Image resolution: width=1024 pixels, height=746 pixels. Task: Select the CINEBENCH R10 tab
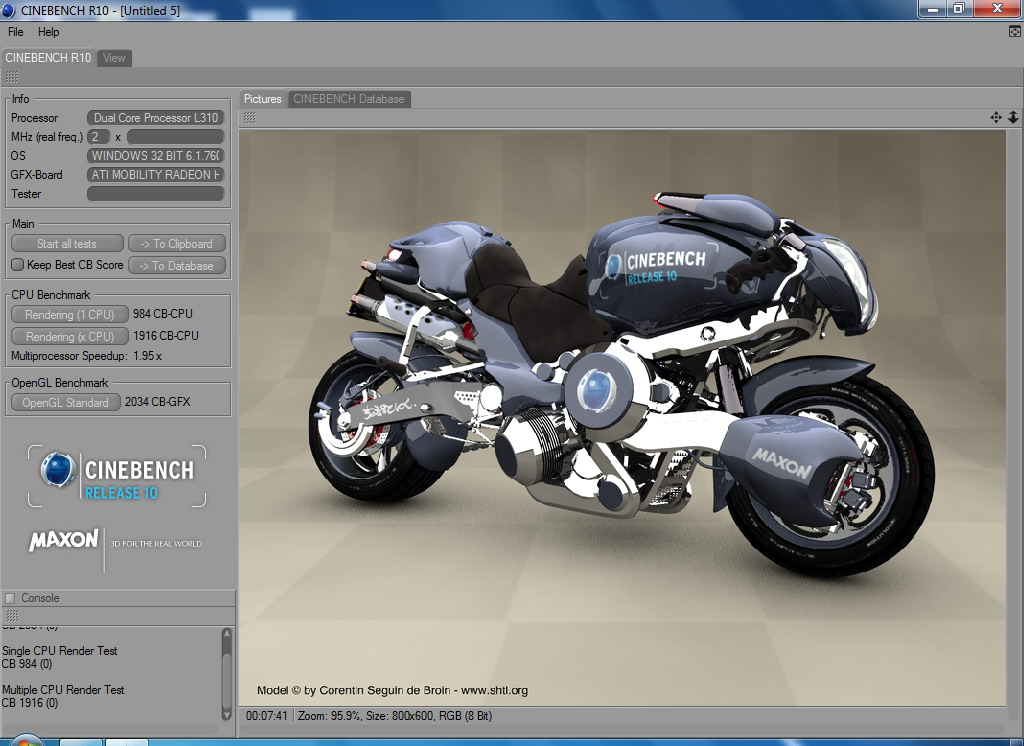coord(48,57)
